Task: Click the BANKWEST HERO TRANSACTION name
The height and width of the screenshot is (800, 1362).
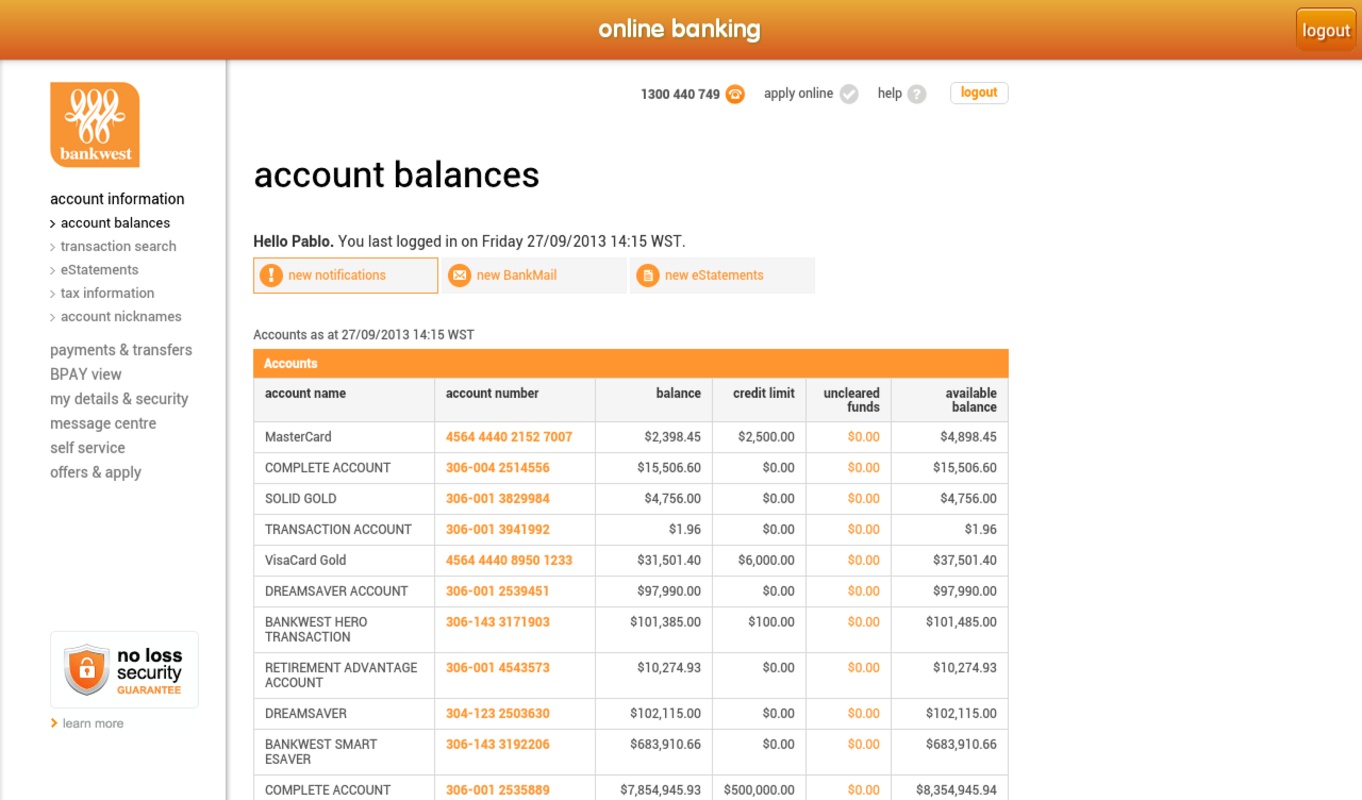Action: pyautogui.click(x=316, y=630)
